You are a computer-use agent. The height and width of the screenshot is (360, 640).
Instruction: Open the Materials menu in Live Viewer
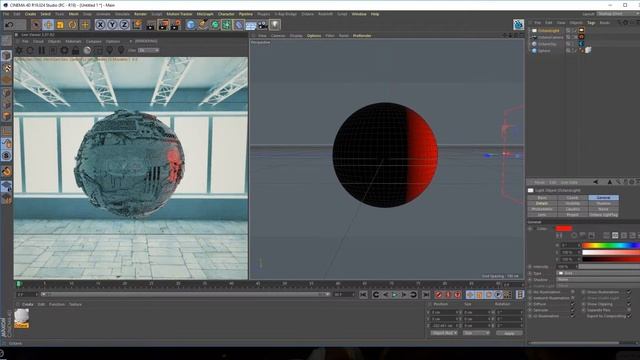point(73,41)
